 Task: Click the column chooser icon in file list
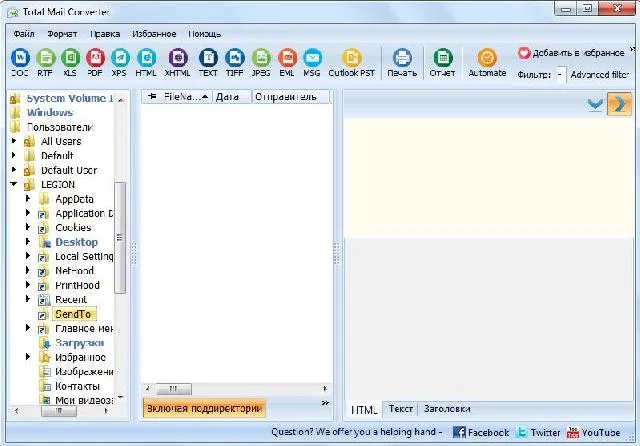point(152,96)
